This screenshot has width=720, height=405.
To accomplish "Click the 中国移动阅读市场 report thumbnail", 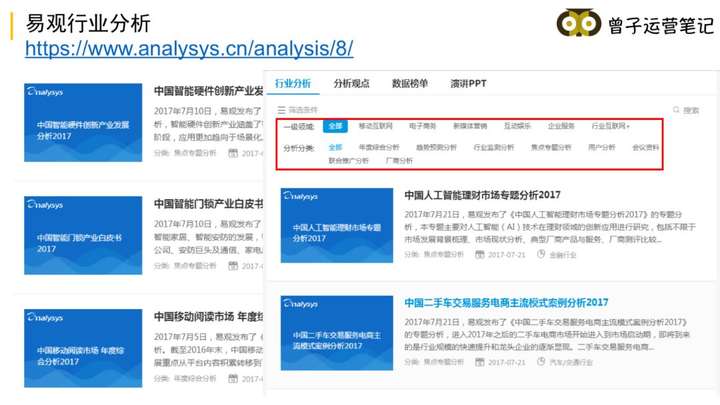I will (83, 348).
